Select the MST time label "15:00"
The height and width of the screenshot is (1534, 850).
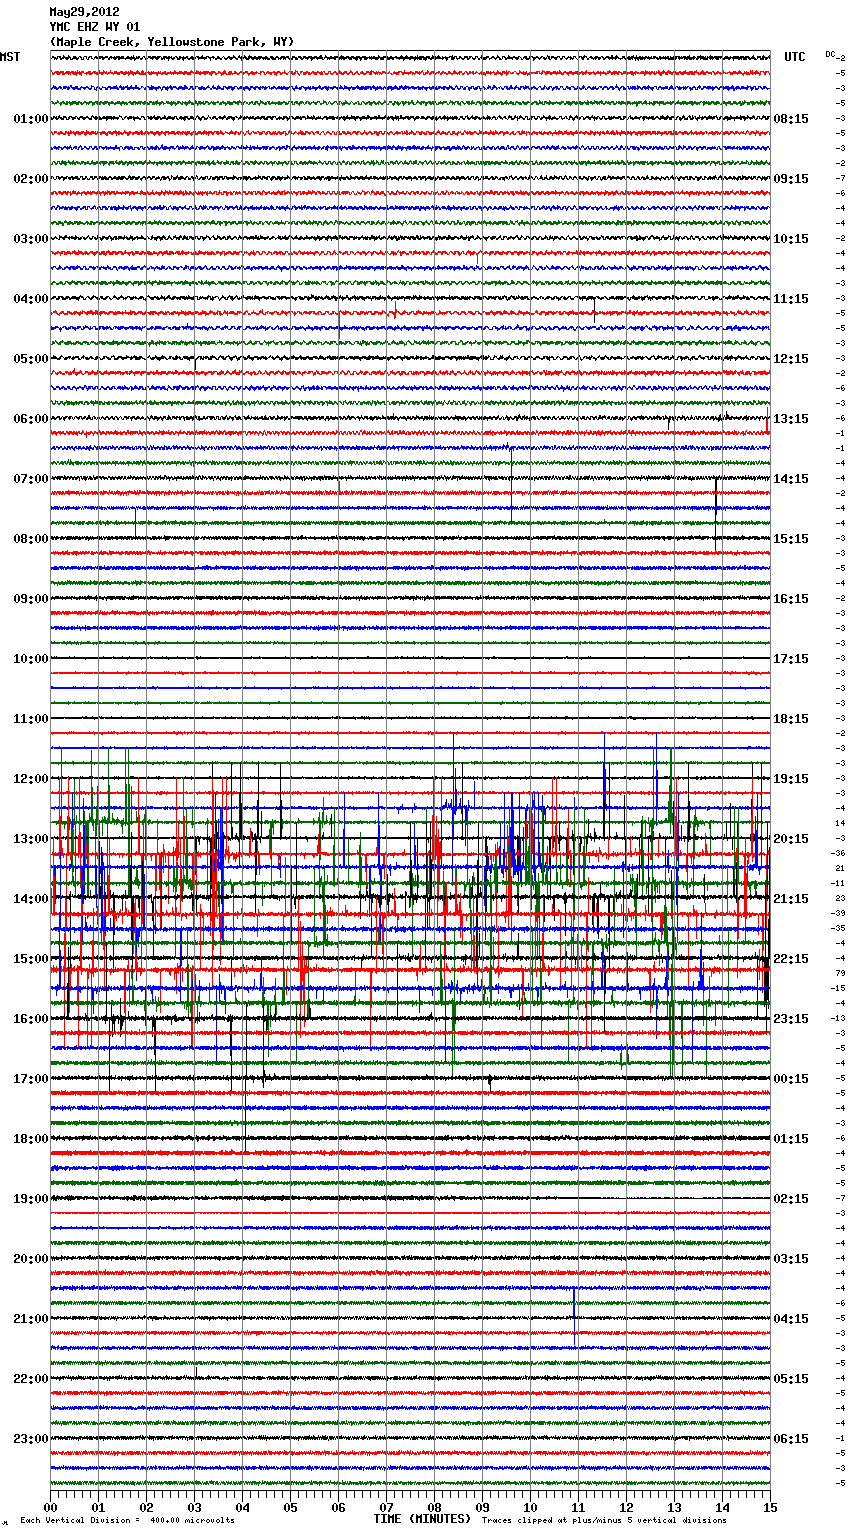tap(31, 959)
